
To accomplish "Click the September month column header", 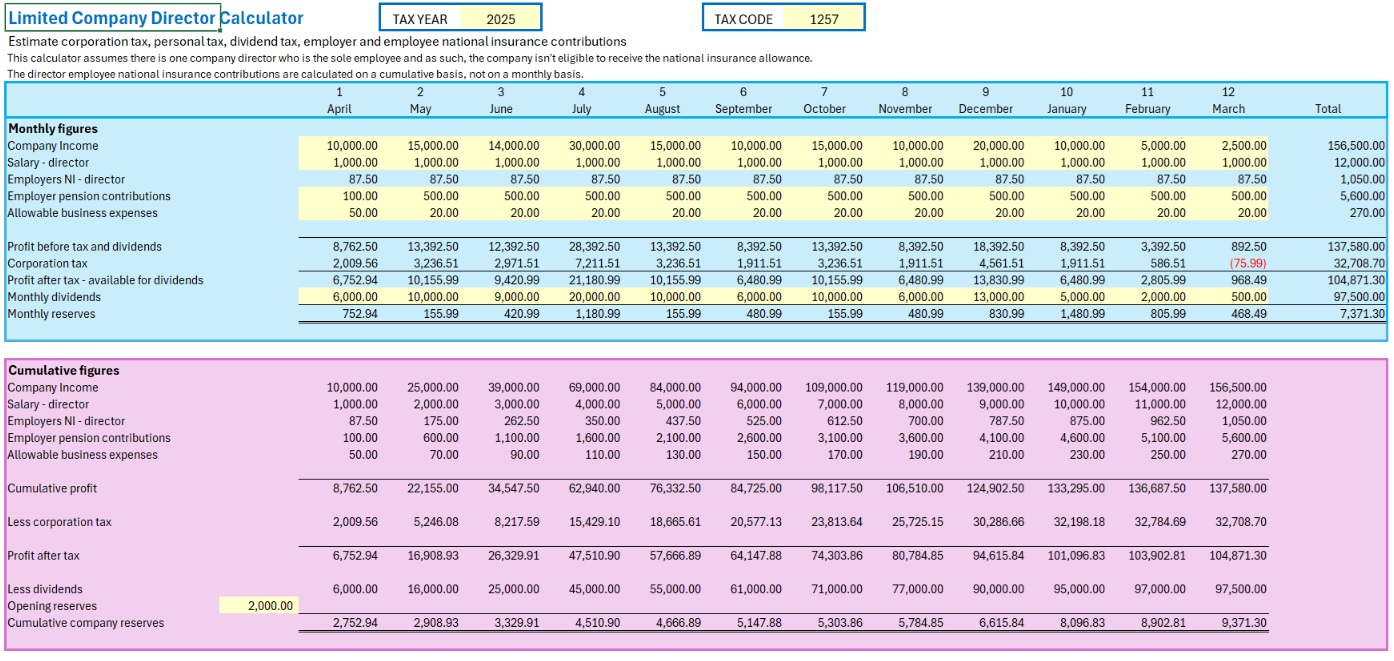I will pos(743,109).
